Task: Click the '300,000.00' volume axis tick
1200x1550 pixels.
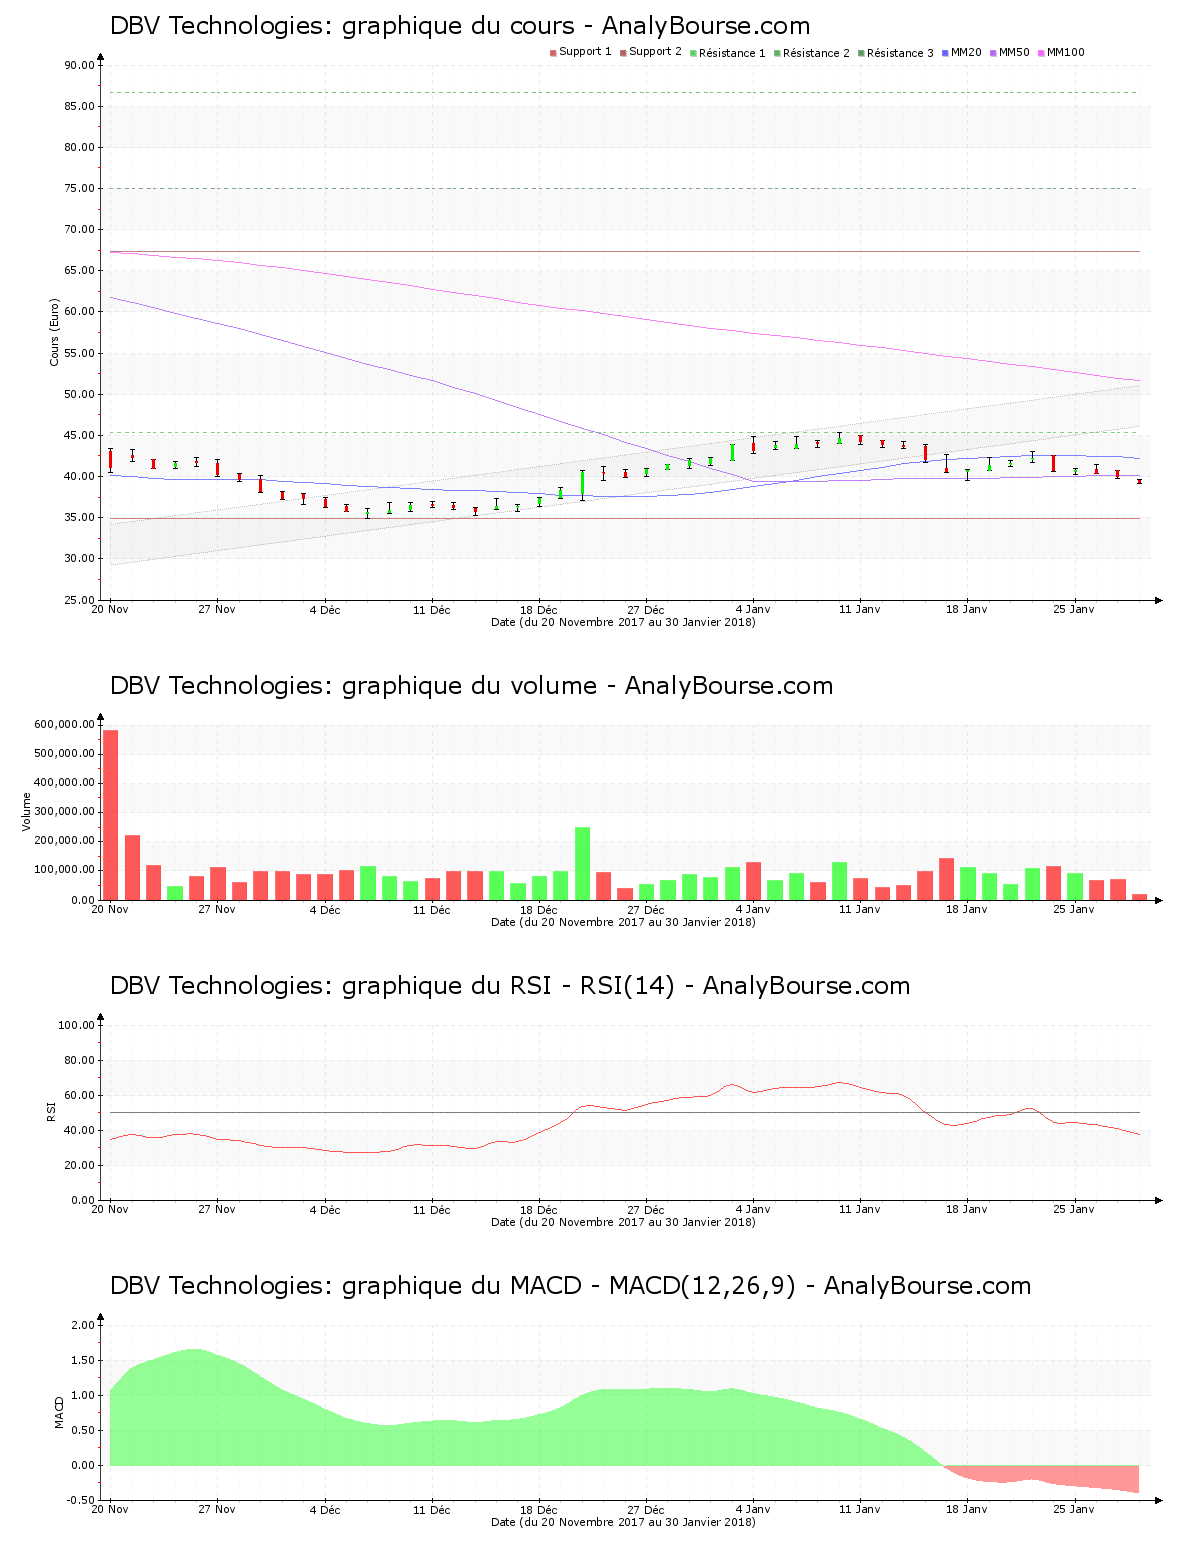Action: (x=64, y=812)
